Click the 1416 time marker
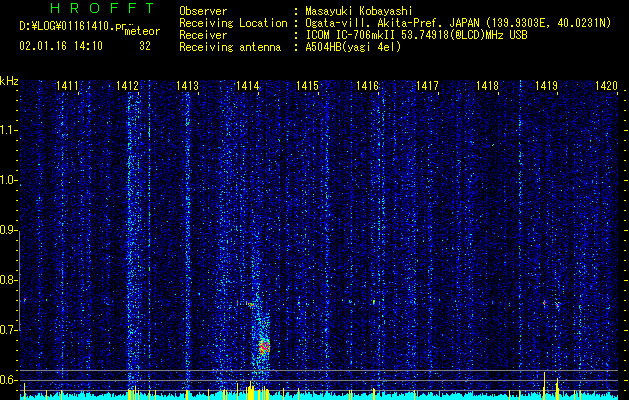629x400 pixels. pos(367,86)
